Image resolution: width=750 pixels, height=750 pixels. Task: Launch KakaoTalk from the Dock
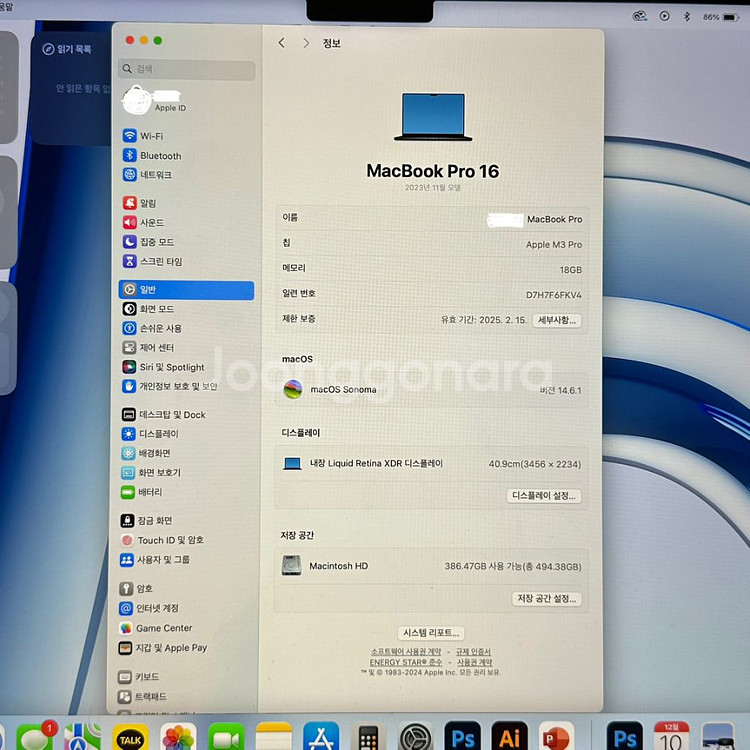[130, 737]
